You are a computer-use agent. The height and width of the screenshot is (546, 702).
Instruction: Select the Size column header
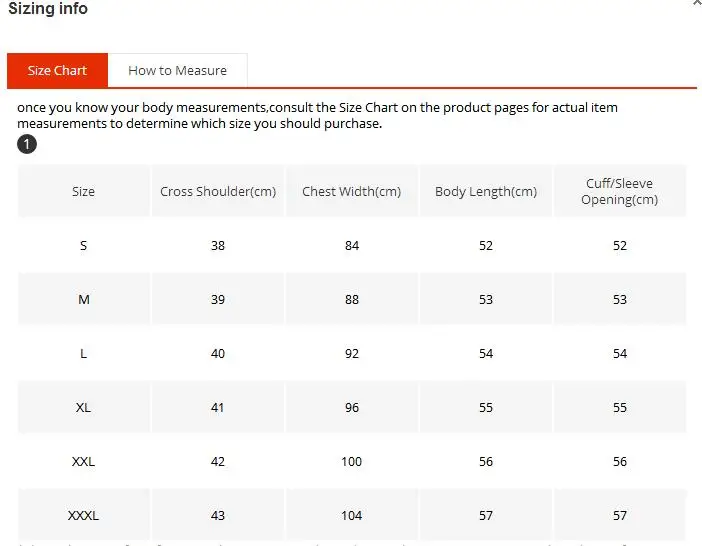click(84, 191)
